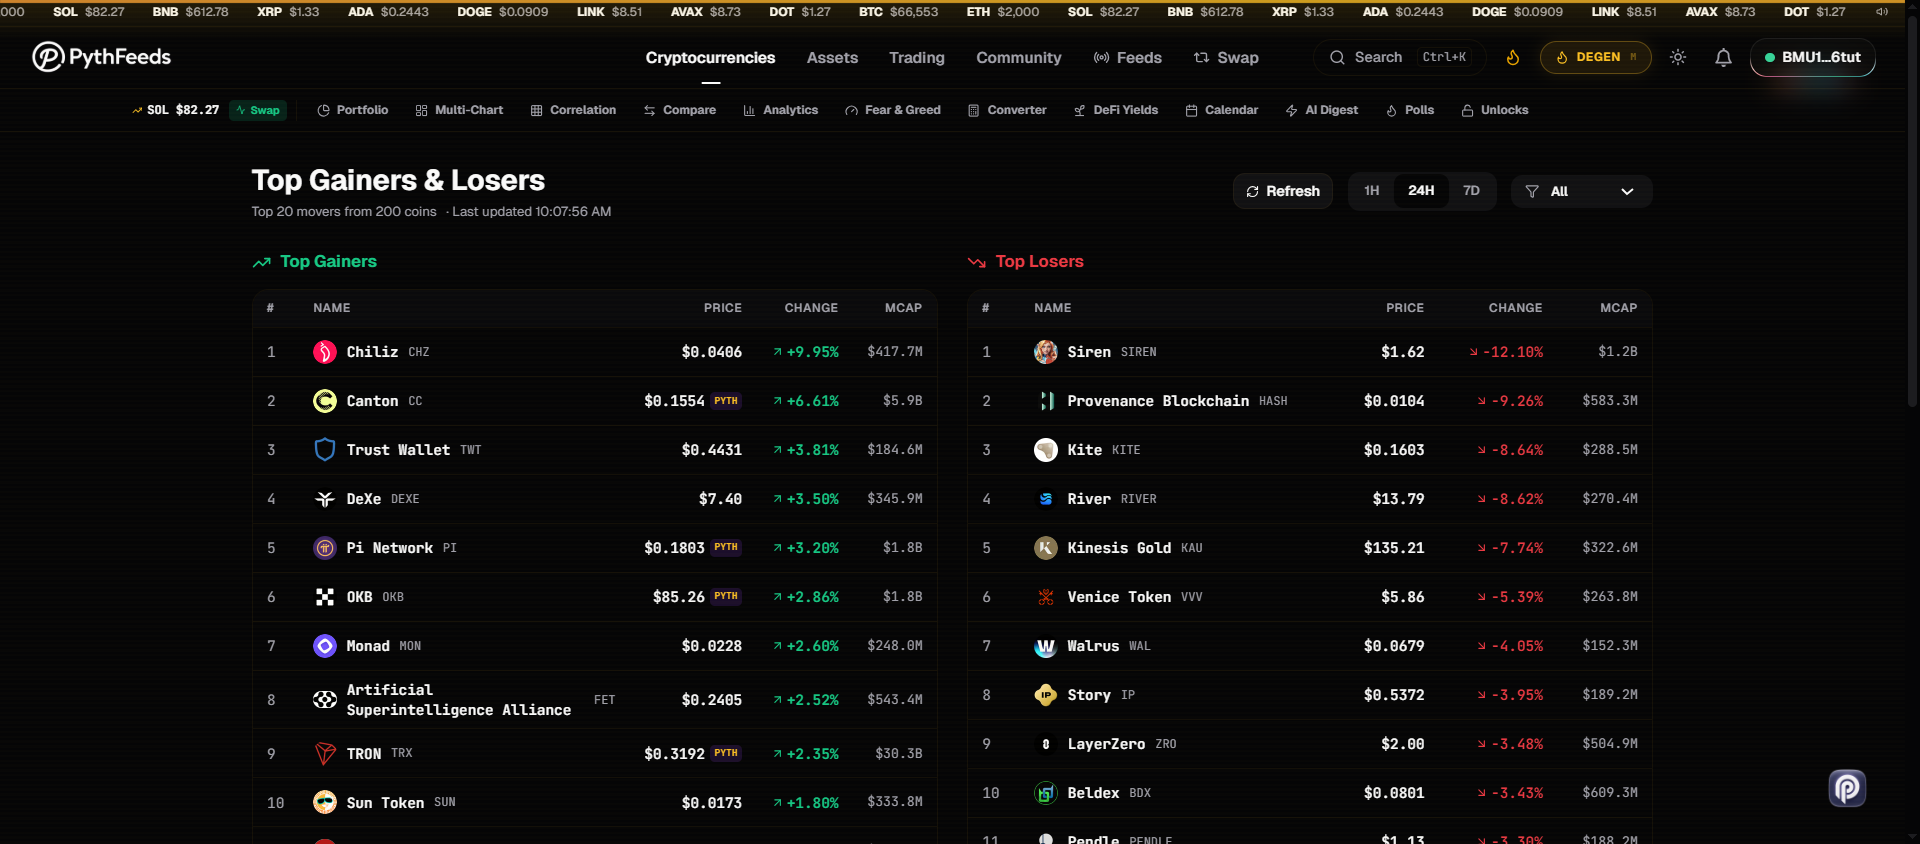Open the Analytics tool
The height and width of the screenshot is (844, 1920).
[781, 110]
